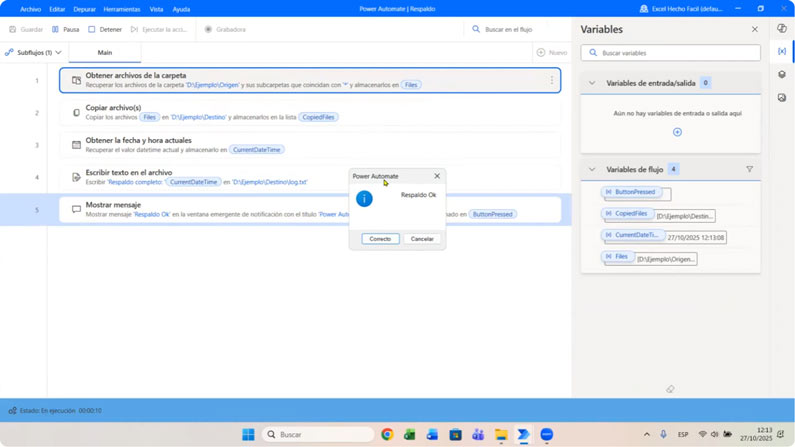Select ButtonPressed chip in Mostrar mensaje action
Screen dimensions: 795x447
coord(492,214)
